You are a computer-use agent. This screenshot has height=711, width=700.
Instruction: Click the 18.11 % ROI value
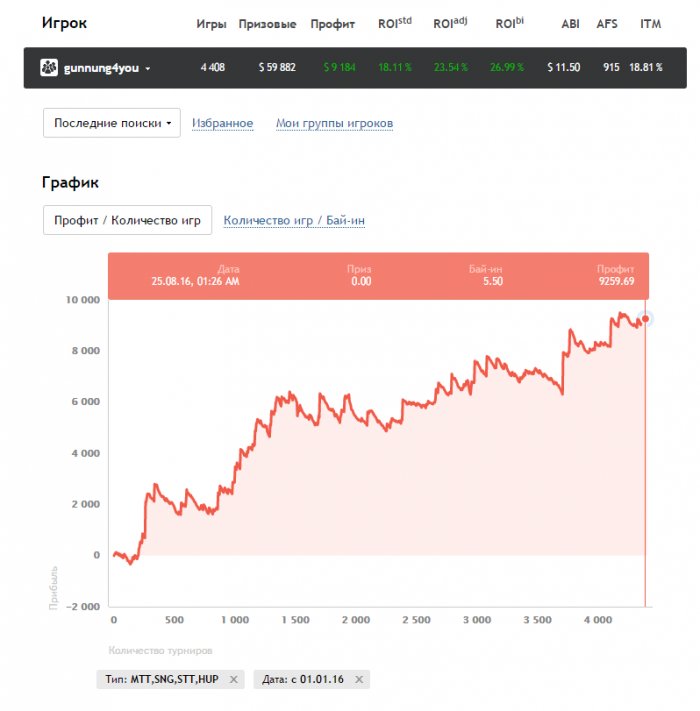coord(395,68)
